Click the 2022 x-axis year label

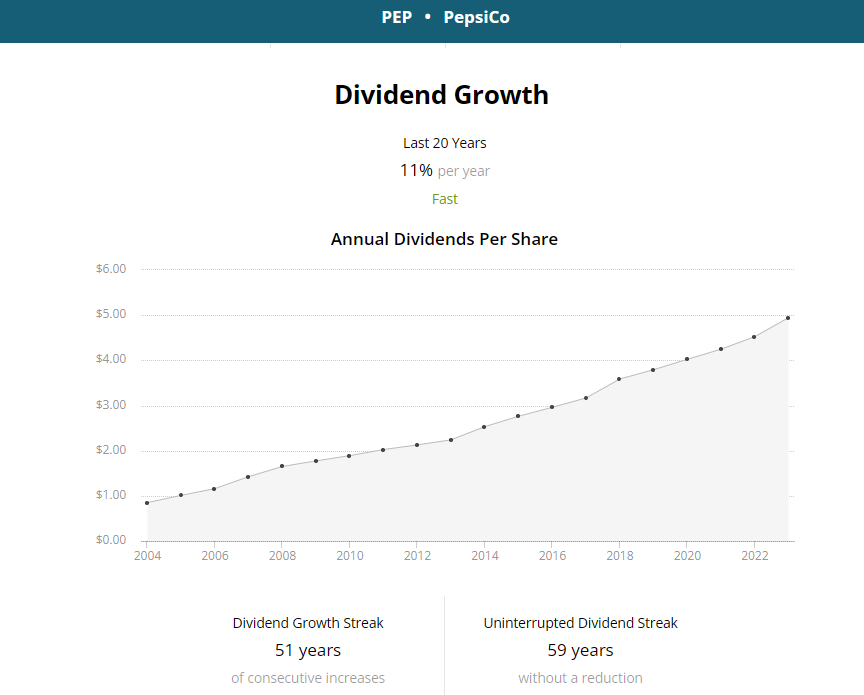pyautogui.click(x=754, y=556)
